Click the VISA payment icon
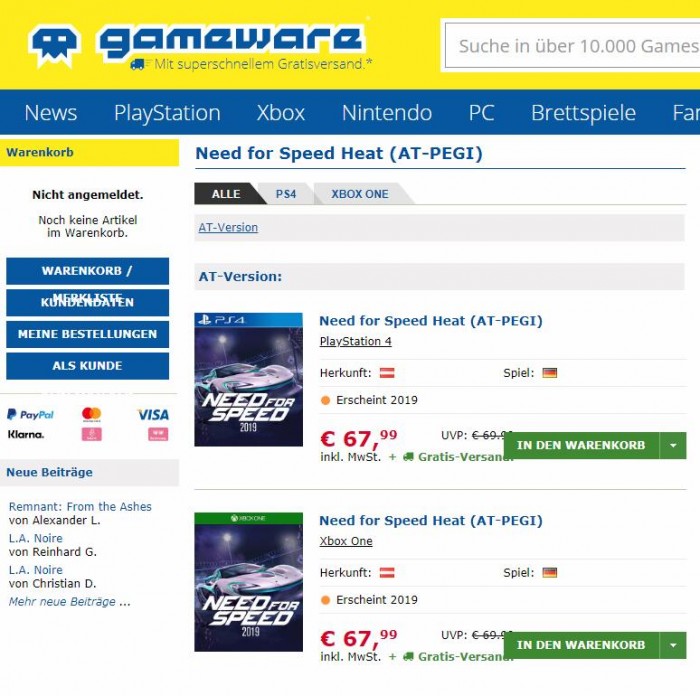This screenshot has height=696, width=700. click(x=153, y=415)
